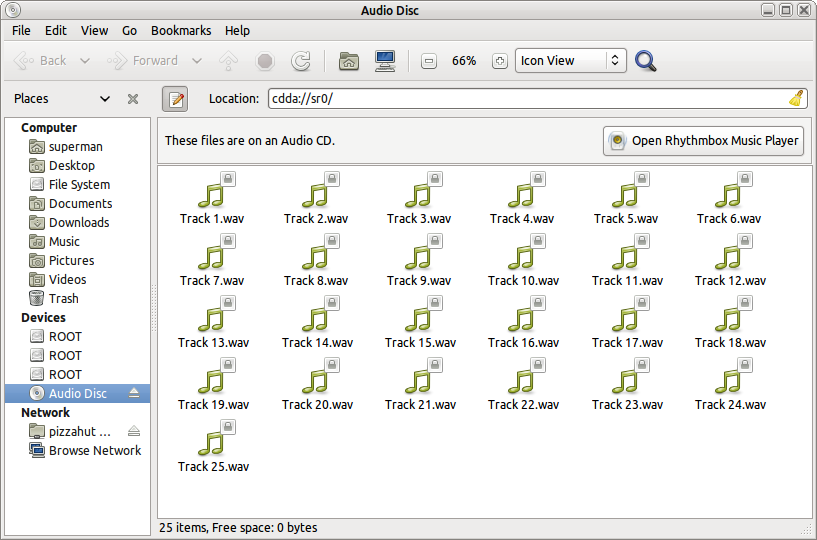Open the Computer toolbar icon
The width and height of the screenshot is (817, 540).
pyautogui.click(x=385, y=61)
